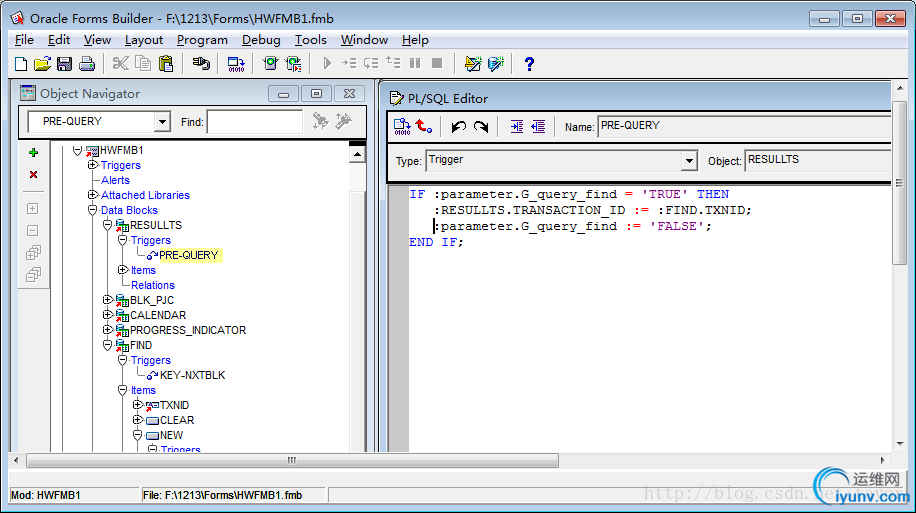Select the KEY-NXTBLK trigger
916x513 pixels.
pyautogui.click(x=192, y=375)
